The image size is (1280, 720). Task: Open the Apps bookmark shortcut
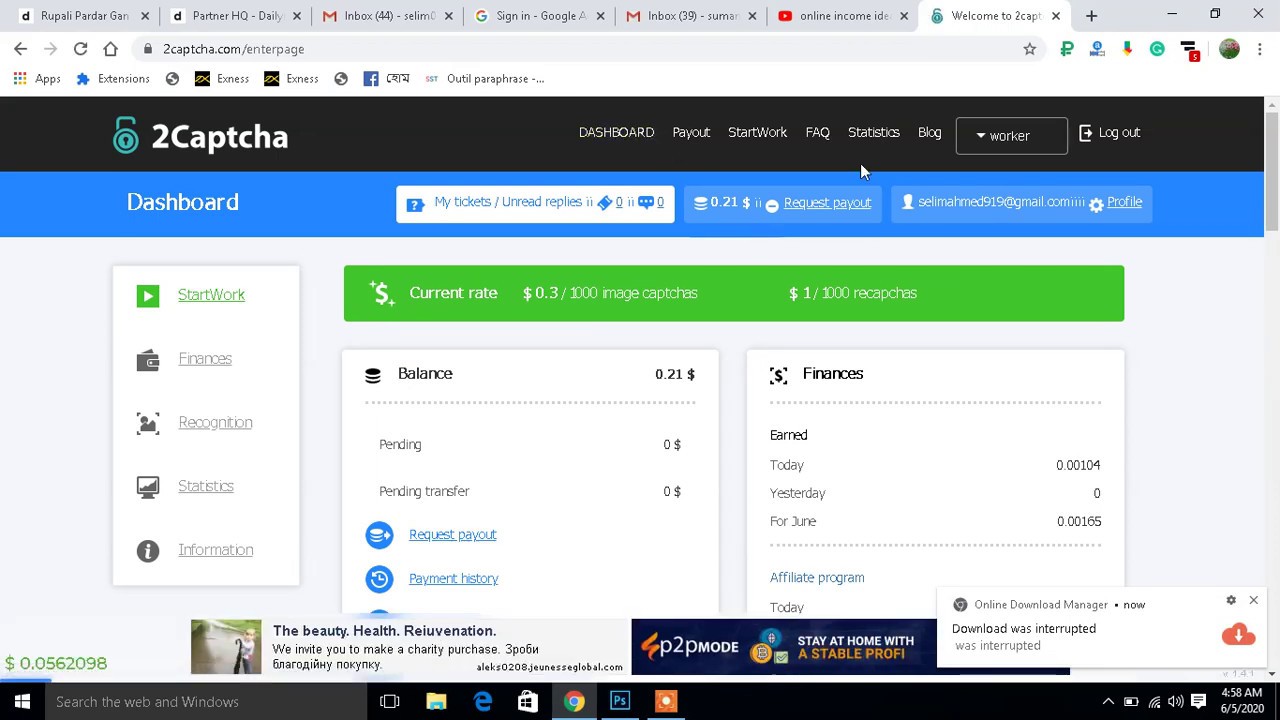pos(37,79)
